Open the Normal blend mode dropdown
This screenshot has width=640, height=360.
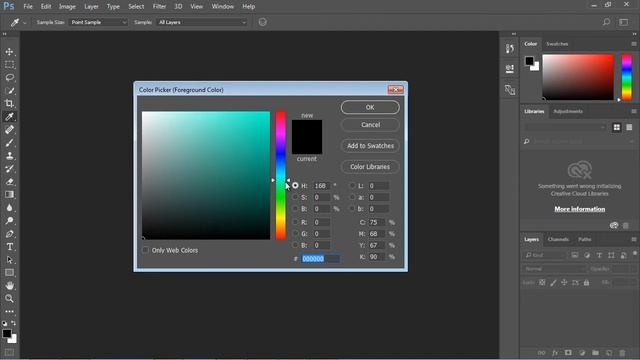coord(554,269)
